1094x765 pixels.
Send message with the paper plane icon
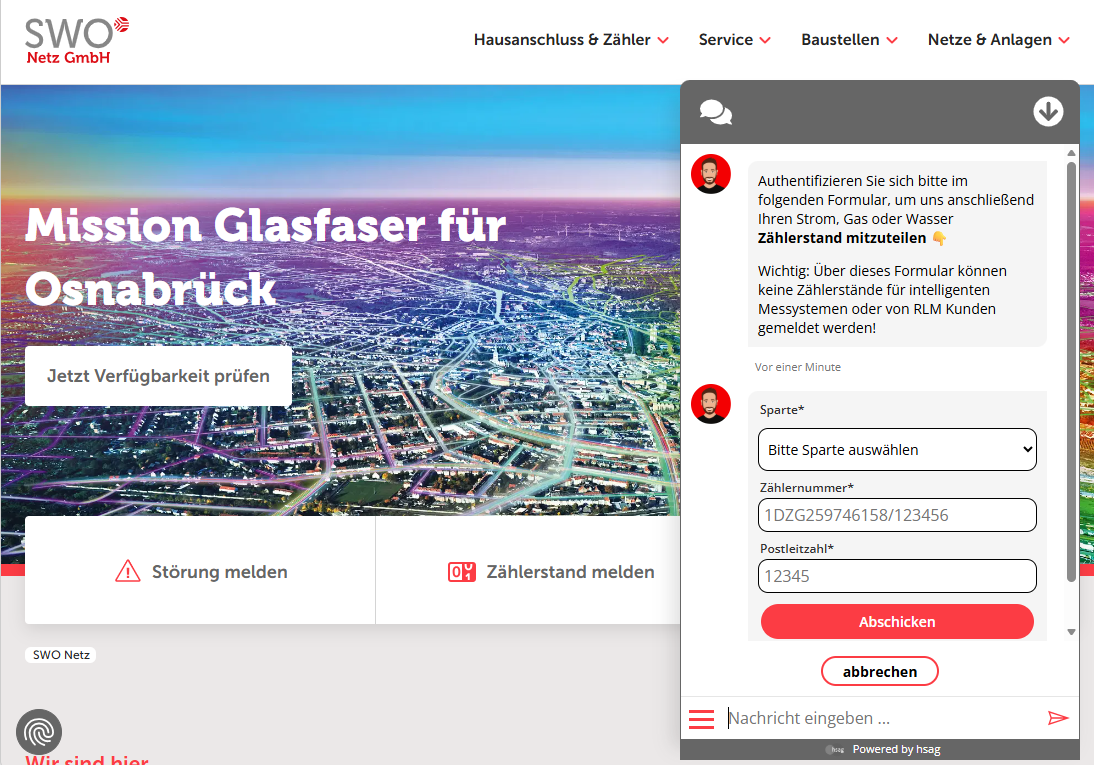(1058, 718)
